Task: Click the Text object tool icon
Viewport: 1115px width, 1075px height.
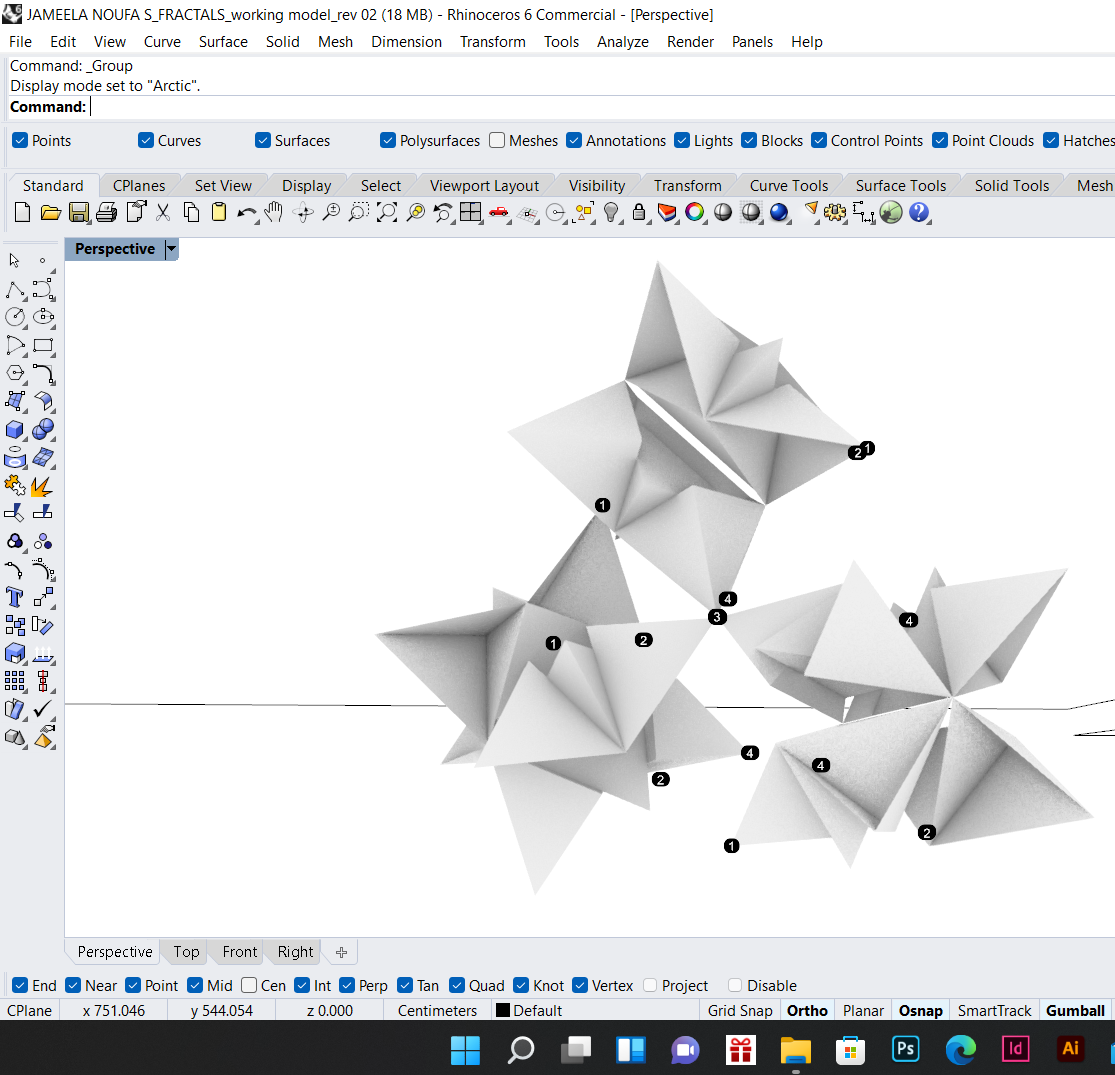Action: point(15,598)
